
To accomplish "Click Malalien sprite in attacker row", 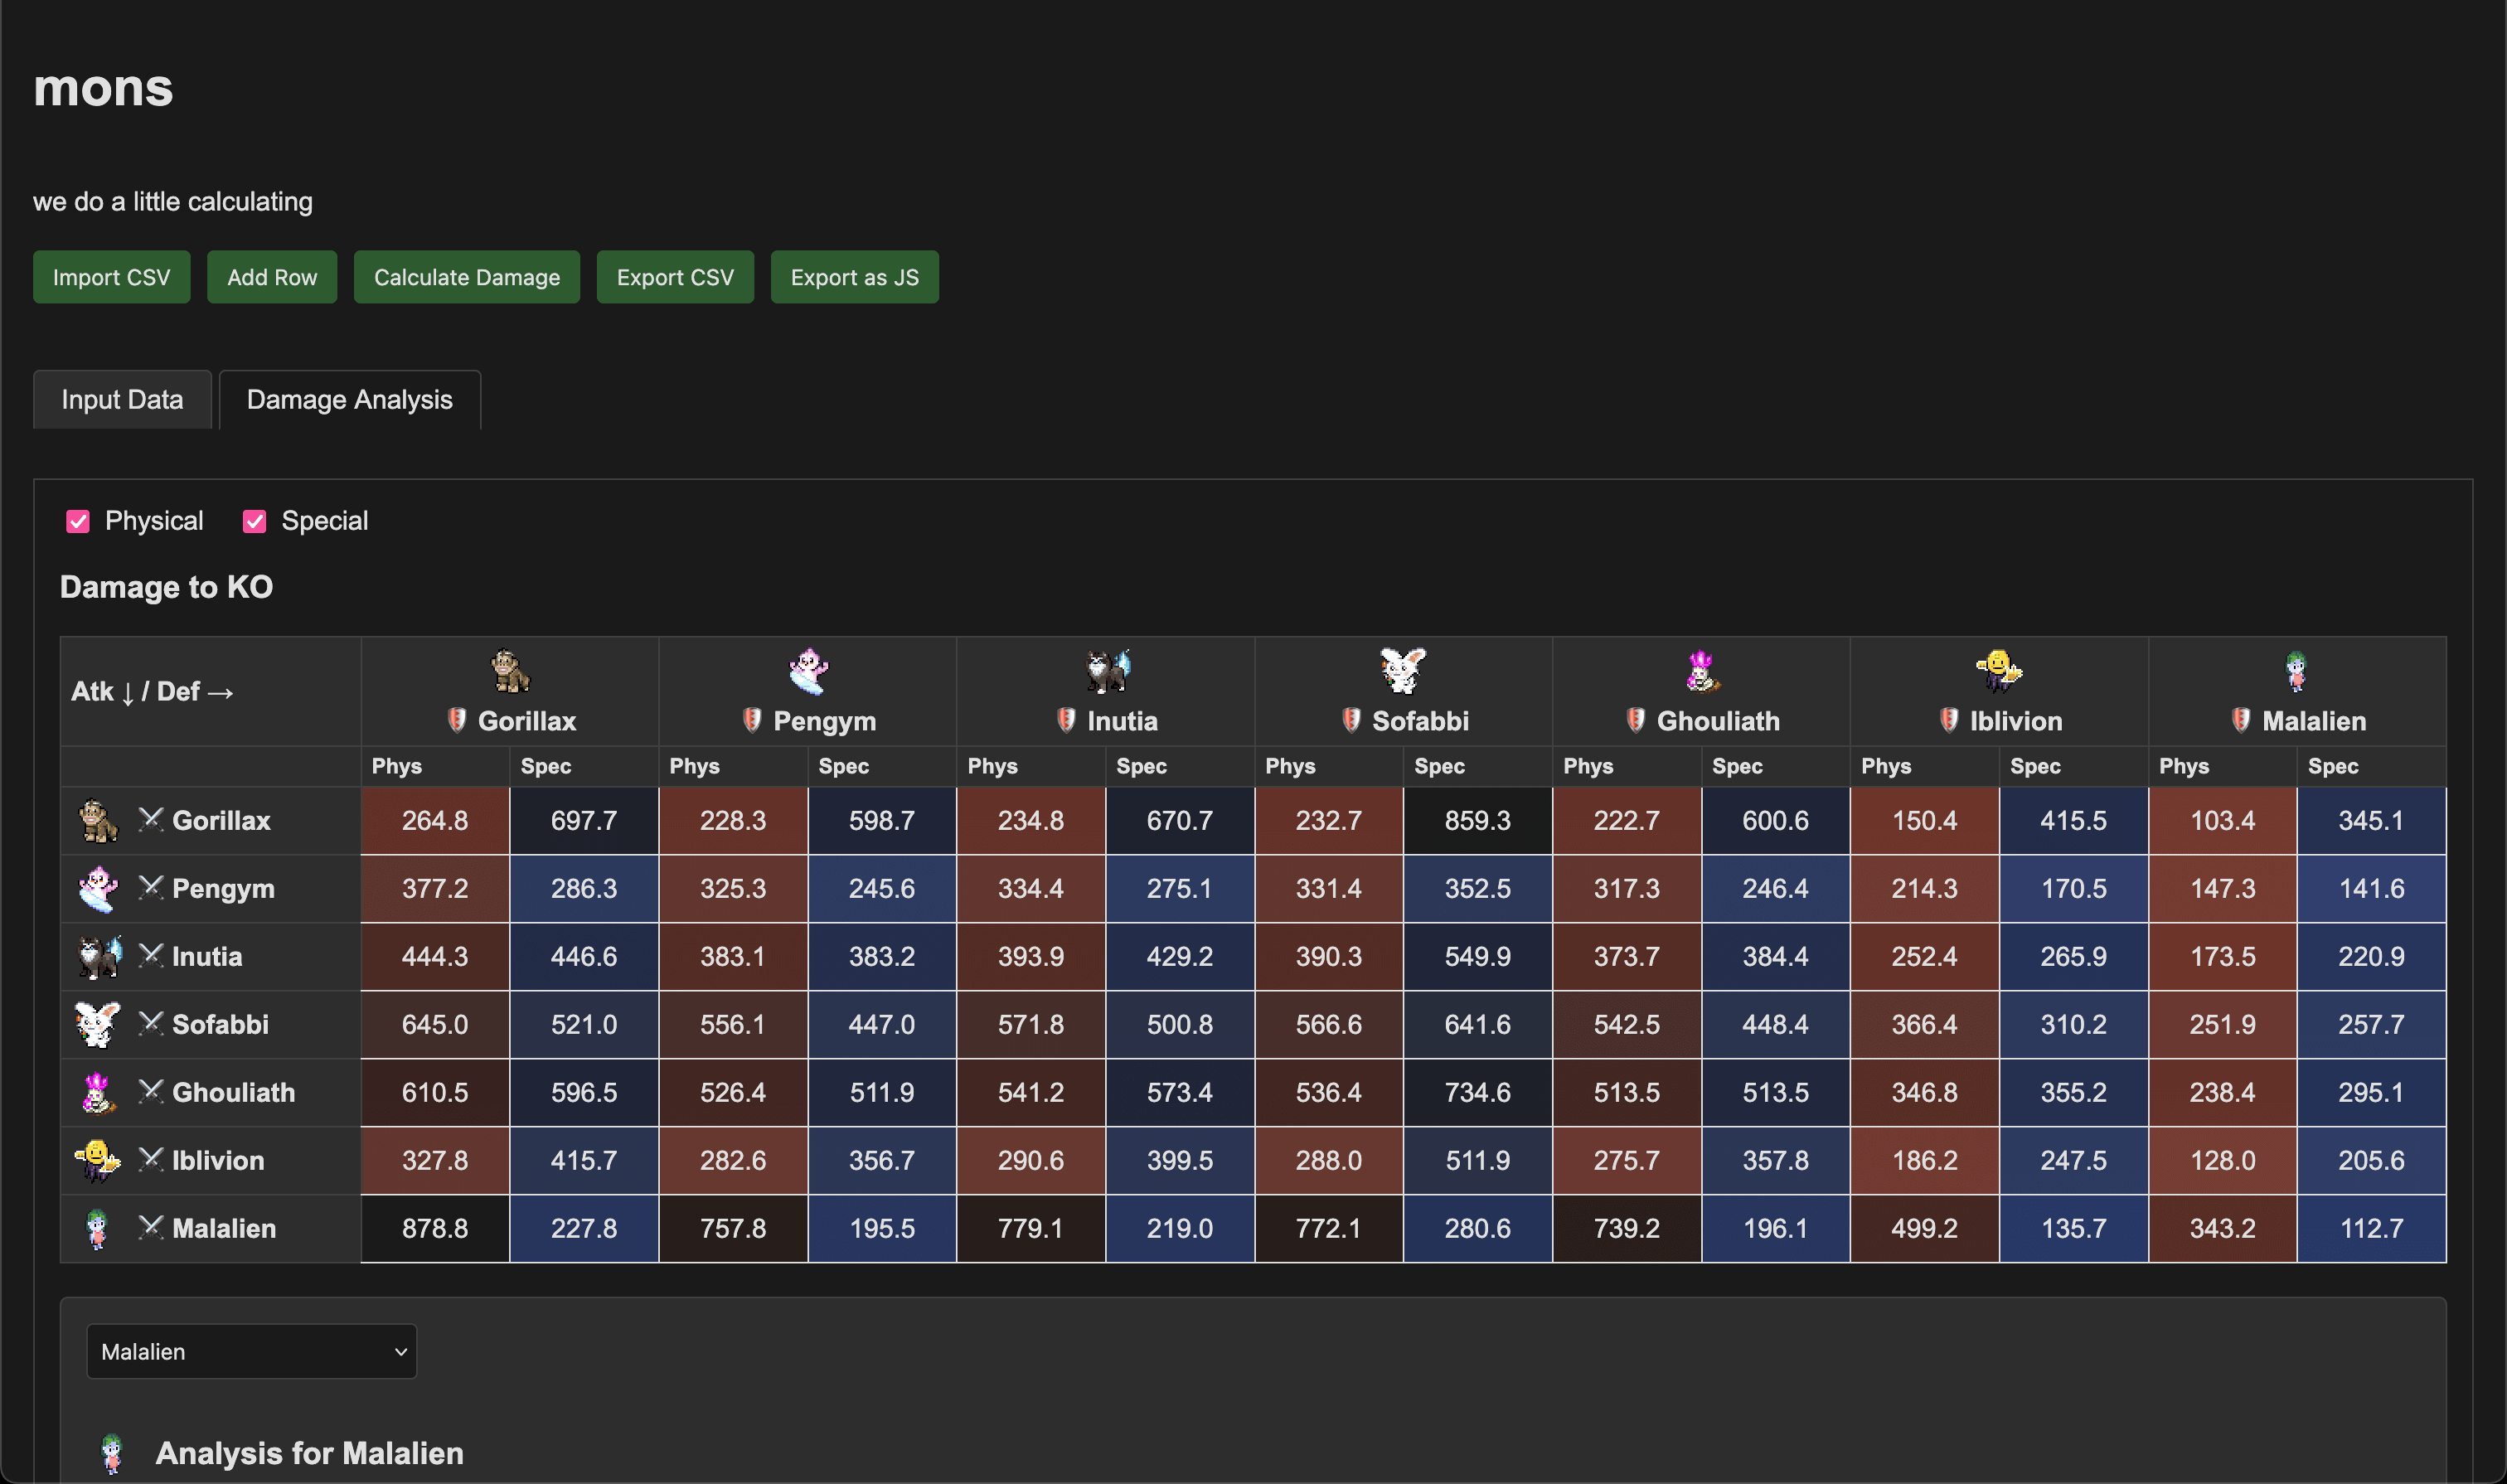I will point(97,1228).
